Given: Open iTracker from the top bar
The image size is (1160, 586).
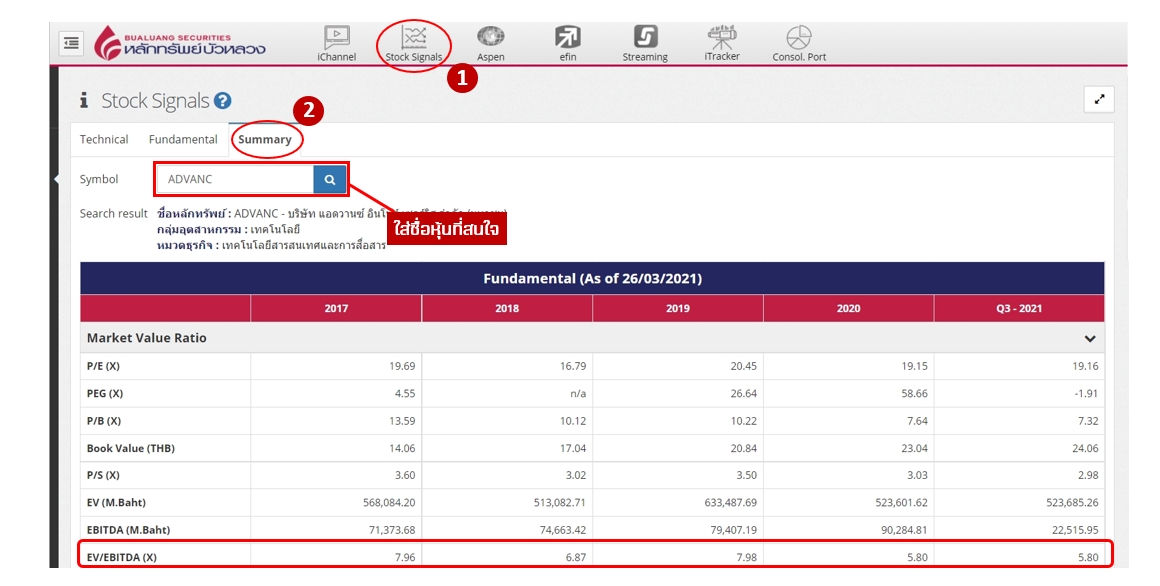Looking at the screenshot, I should point(722,44).
